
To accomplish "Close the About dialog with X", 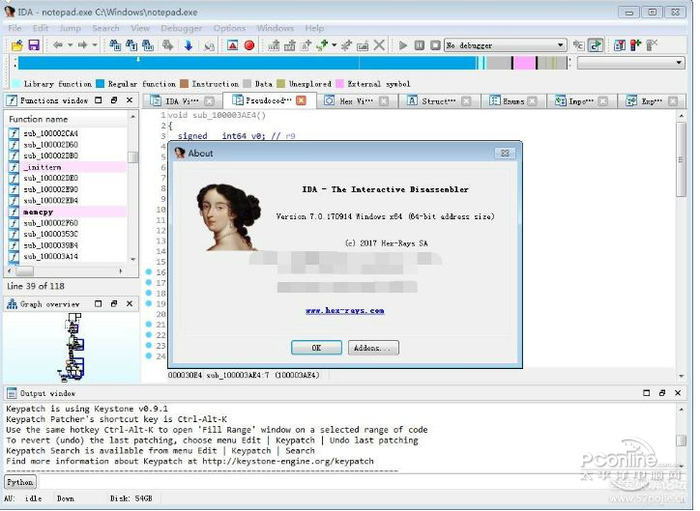I will point(505,153).
